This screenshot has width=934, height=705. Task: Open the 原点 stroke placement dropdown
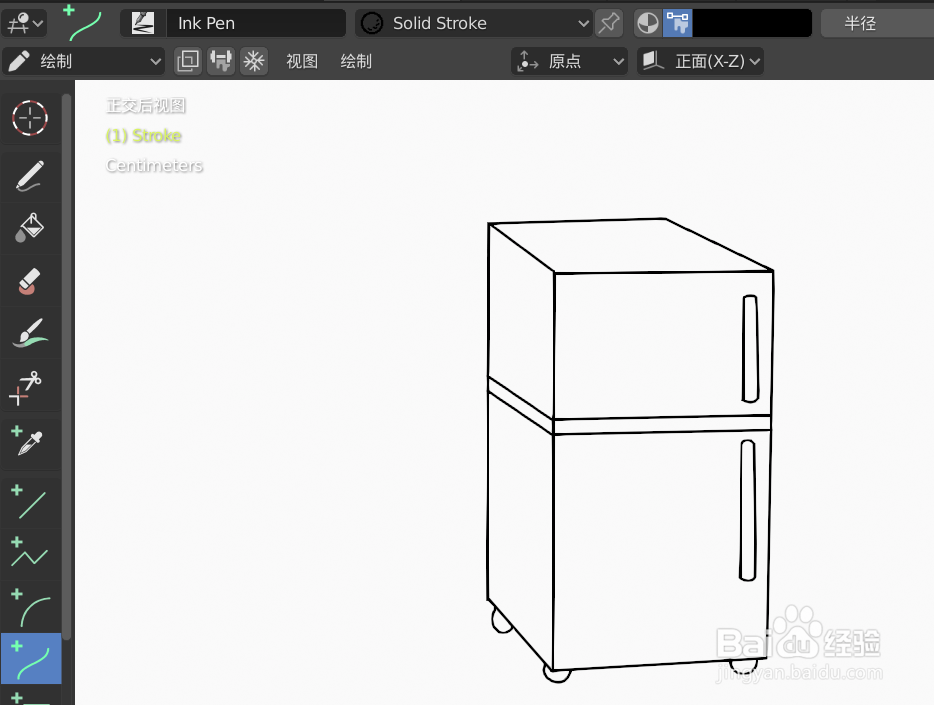point(569,61)
